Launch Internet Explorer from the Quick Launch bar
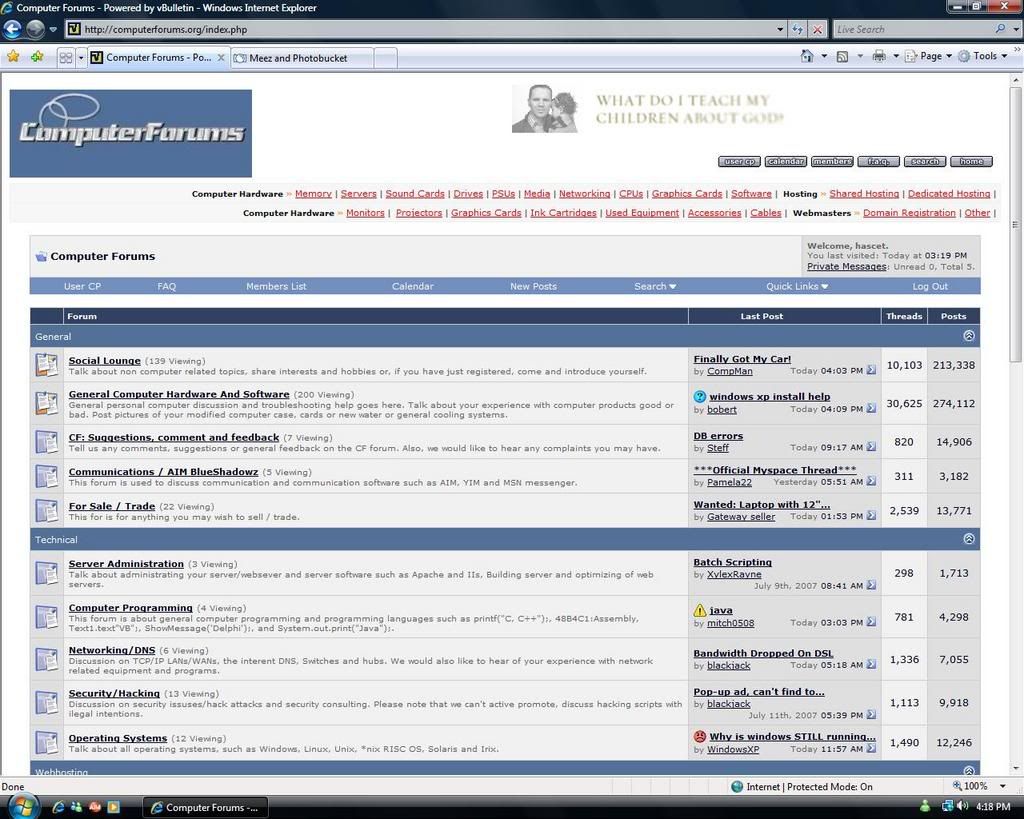The height and width of the screenshot is (819, 1024). tap(58, 807)
